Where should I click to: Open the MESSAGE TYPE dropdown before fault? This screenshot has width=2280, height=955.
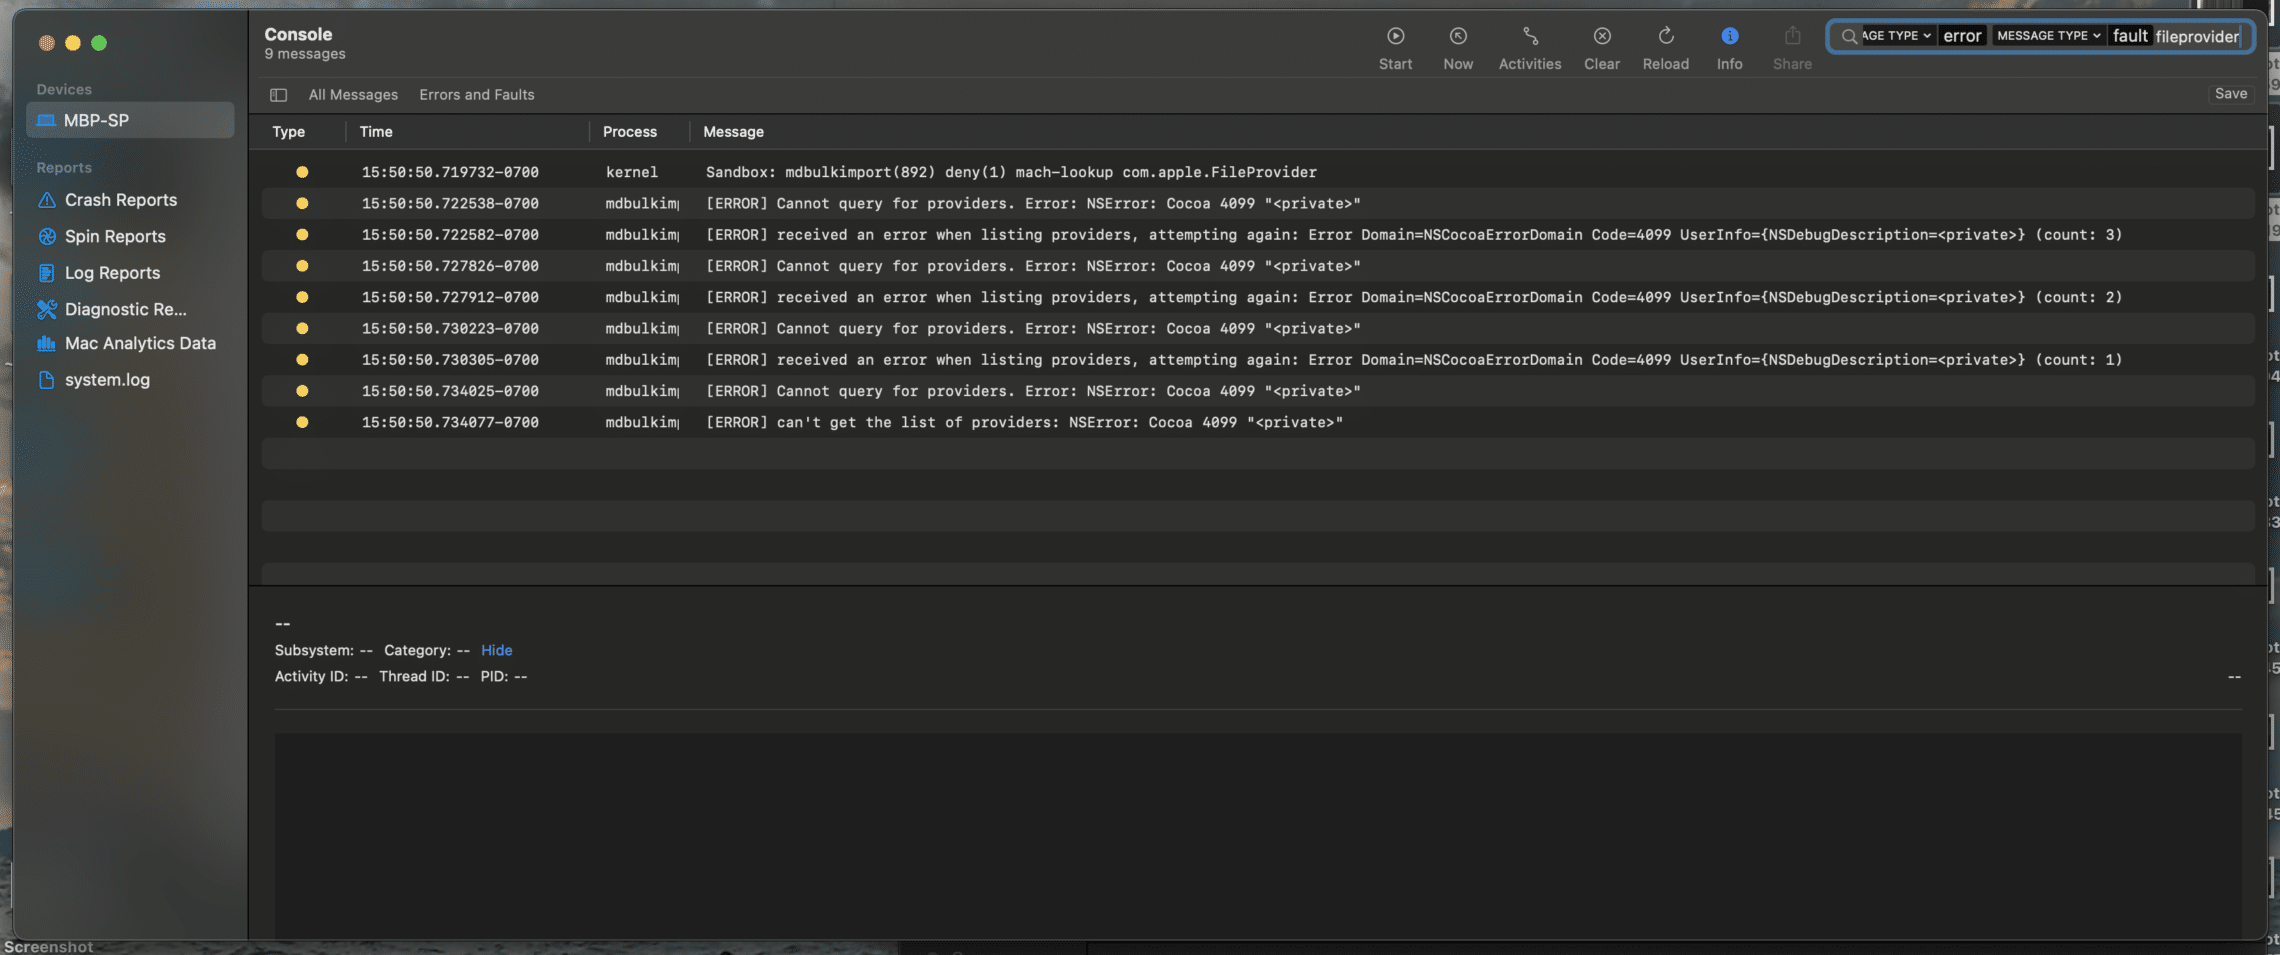[x=2048, y=36]
